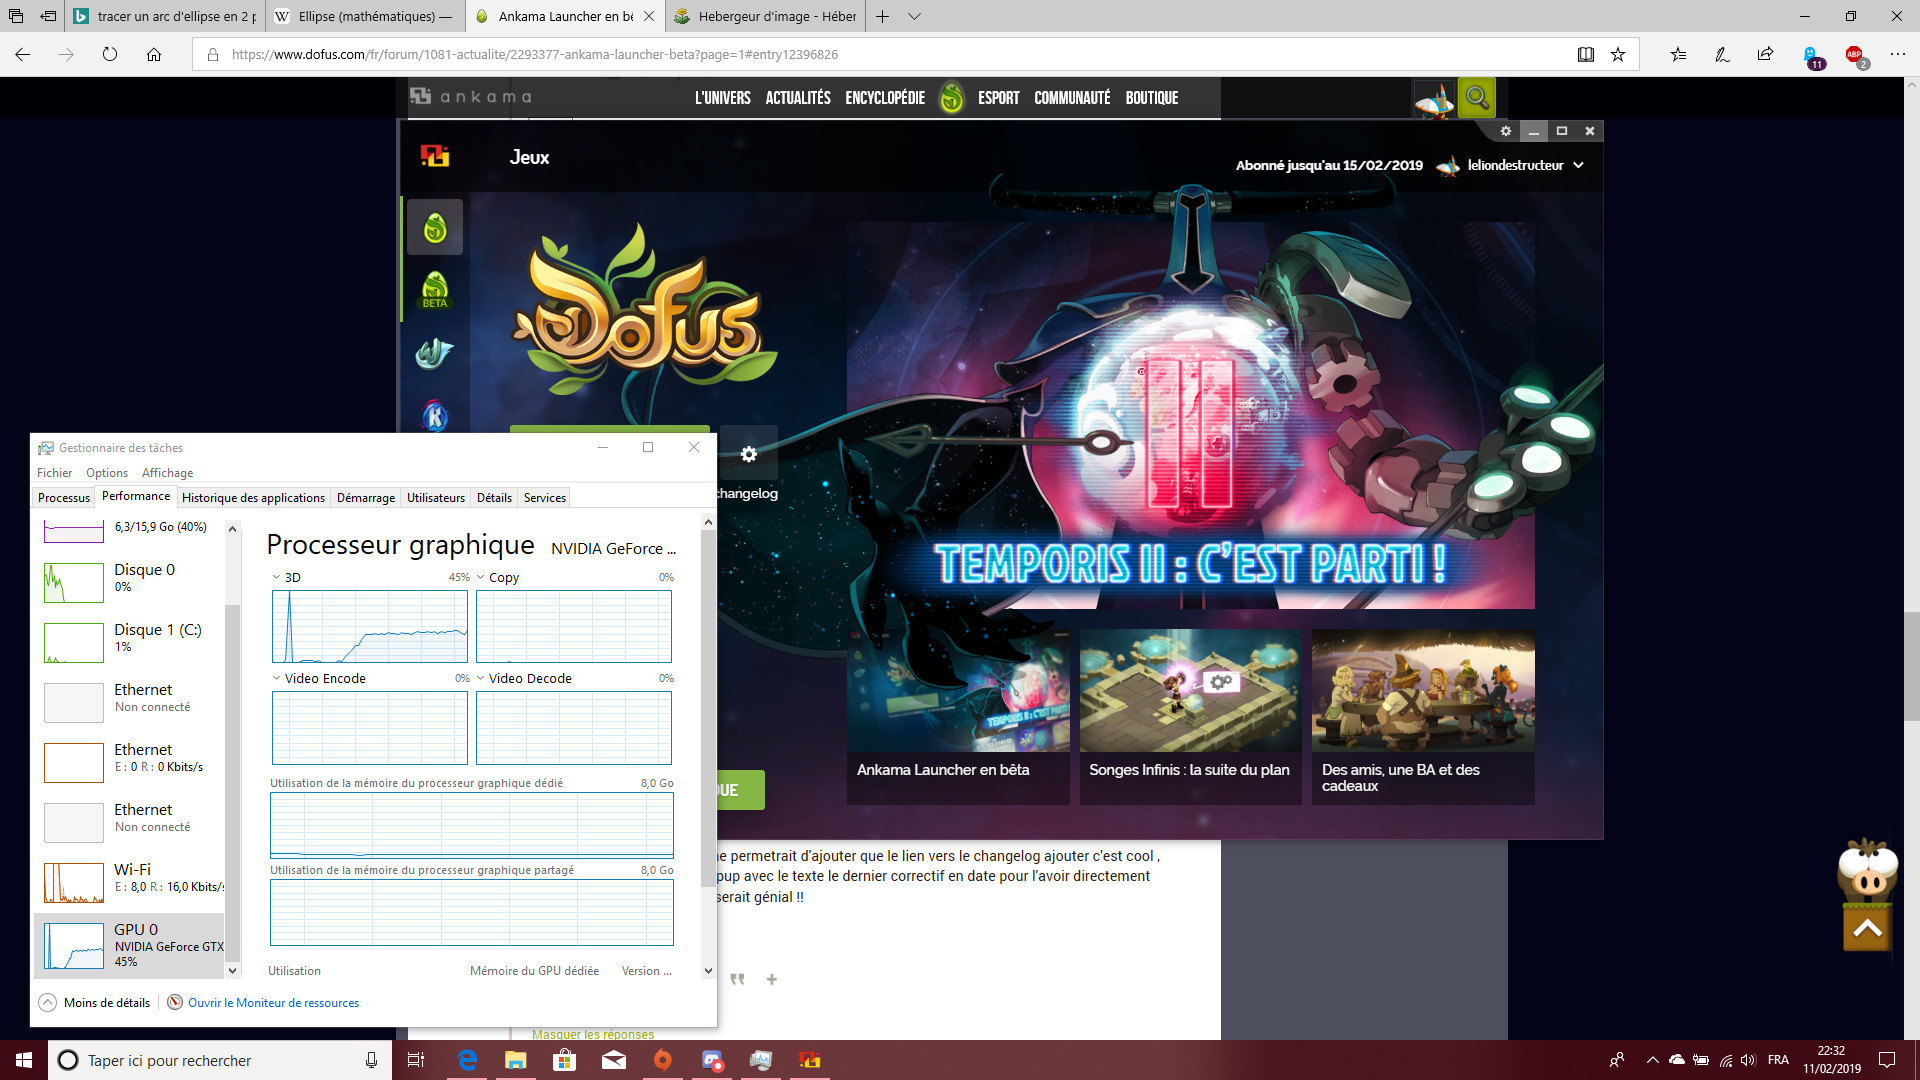Collapse the Video Encode graph section
The image size is (1920, 1080).
(274, 678)
